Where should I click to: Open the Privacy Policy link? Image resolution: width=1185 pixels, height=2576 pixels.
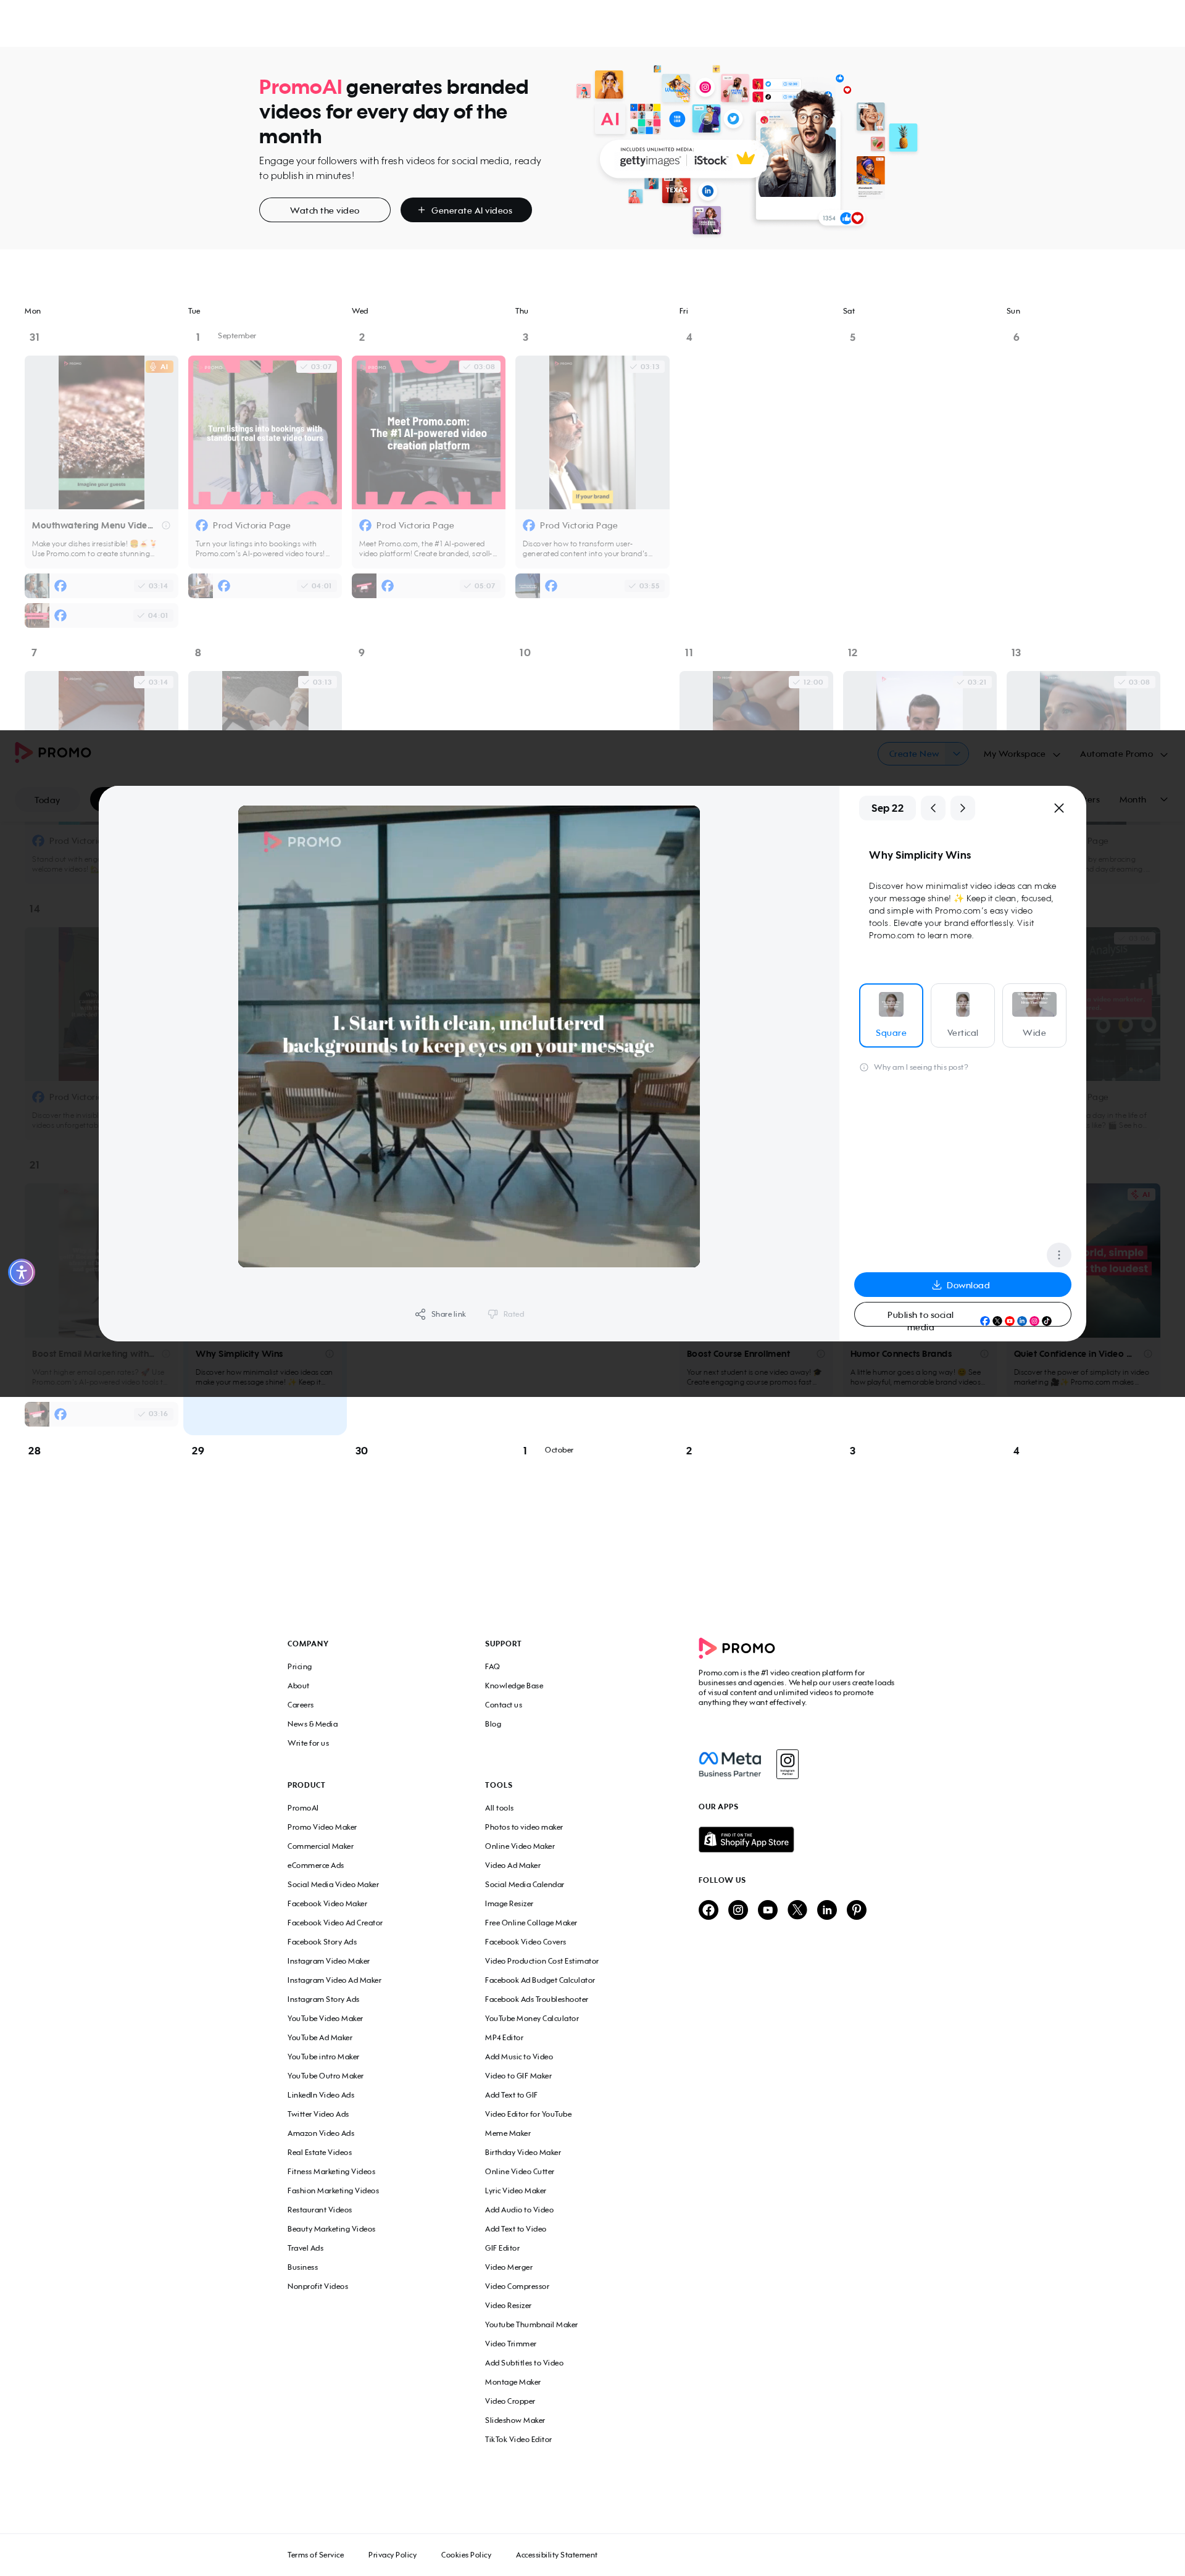point(392,2554)
